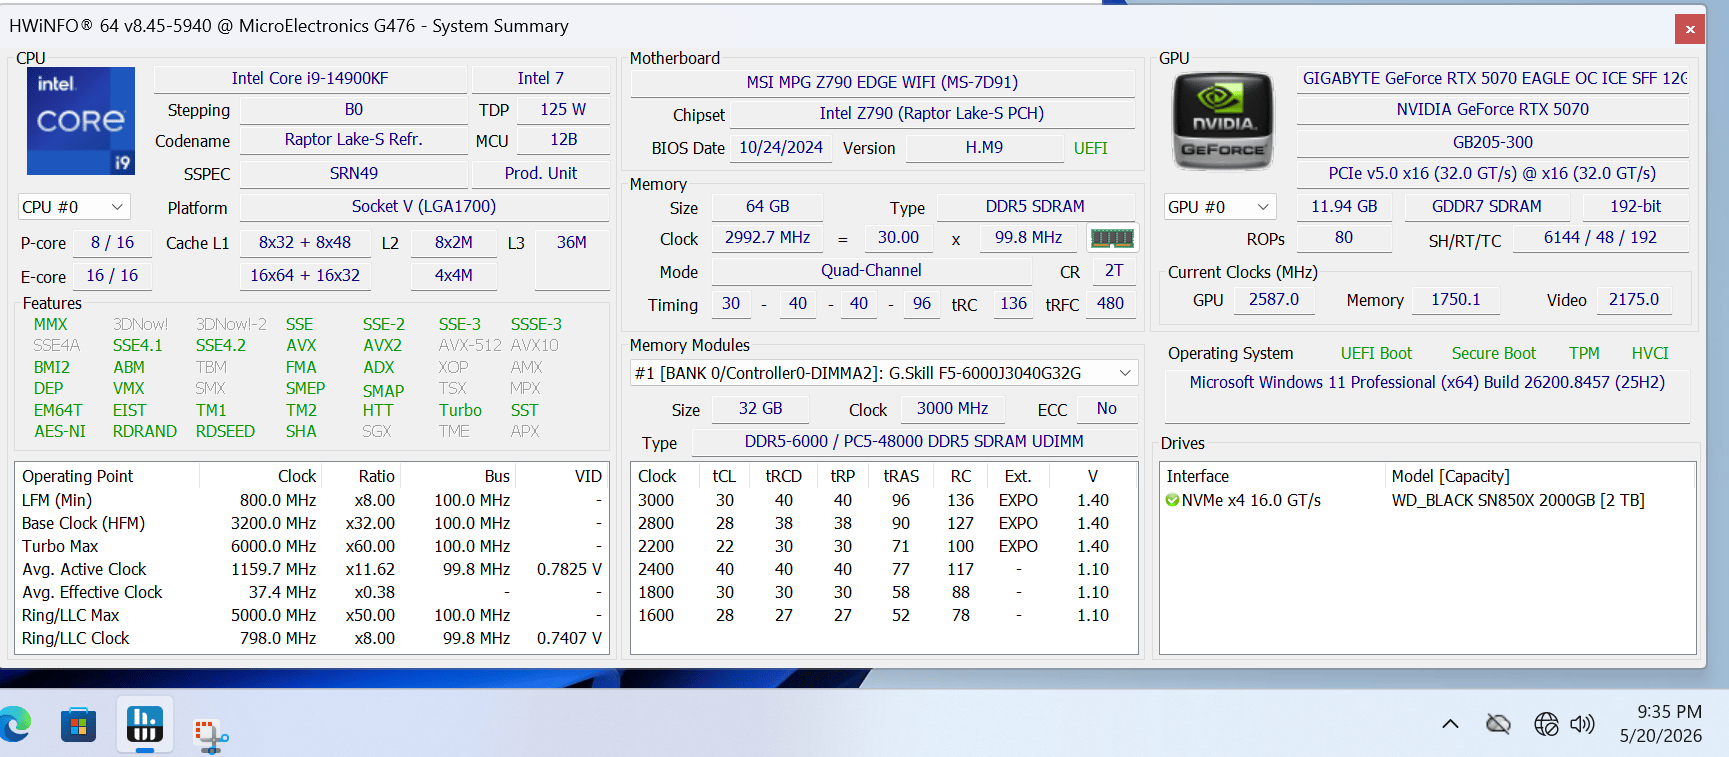Open volume speaker tray icon
This screenshot has height=757, width=1729.
coord(1582,724)
